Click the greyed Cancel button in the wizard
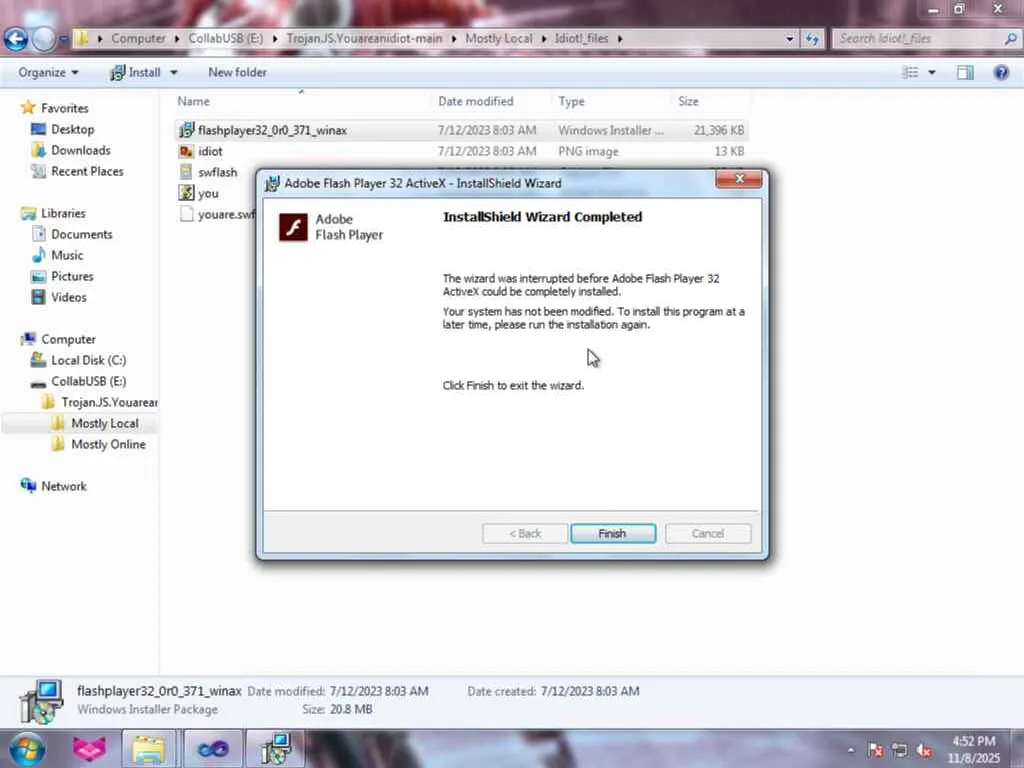This screenshot has height=768, width=1024. [708, 534]
